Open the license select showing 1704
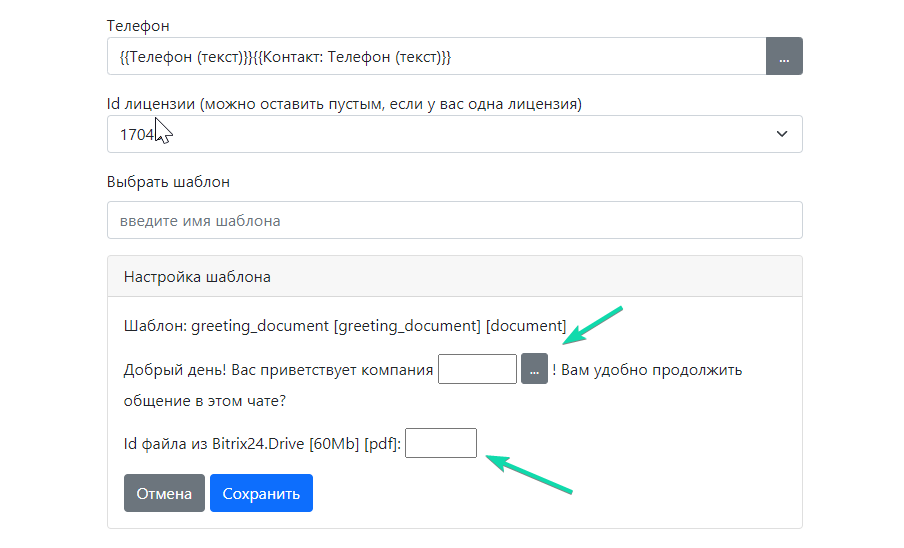The height and width of the screenshot is (548, 904). pyautogui.click(x=440, y=134)
